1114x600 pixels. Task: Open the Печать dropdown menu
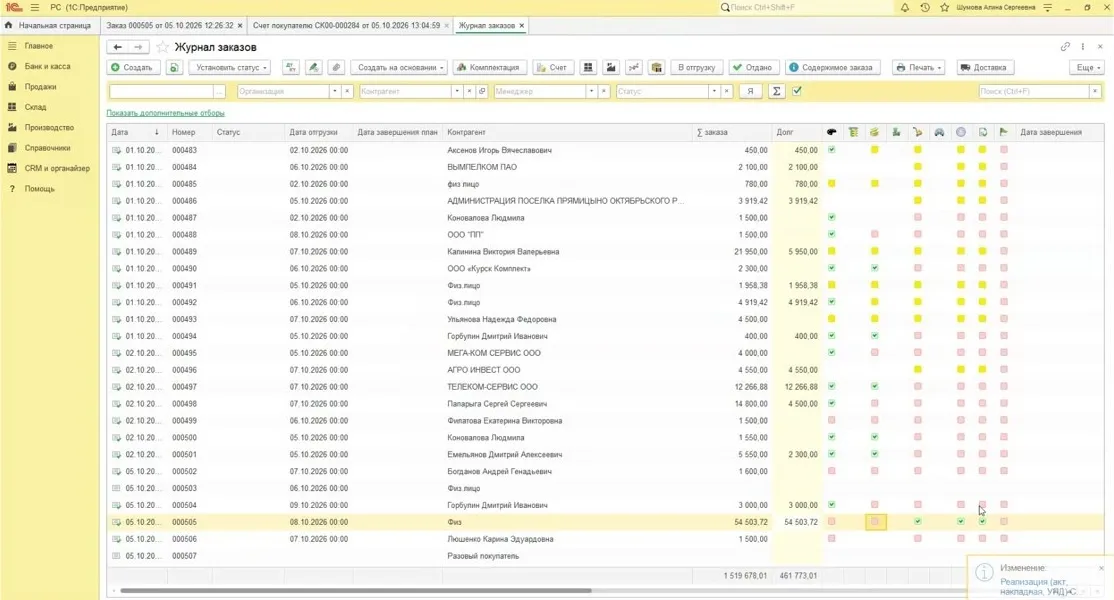919,67
